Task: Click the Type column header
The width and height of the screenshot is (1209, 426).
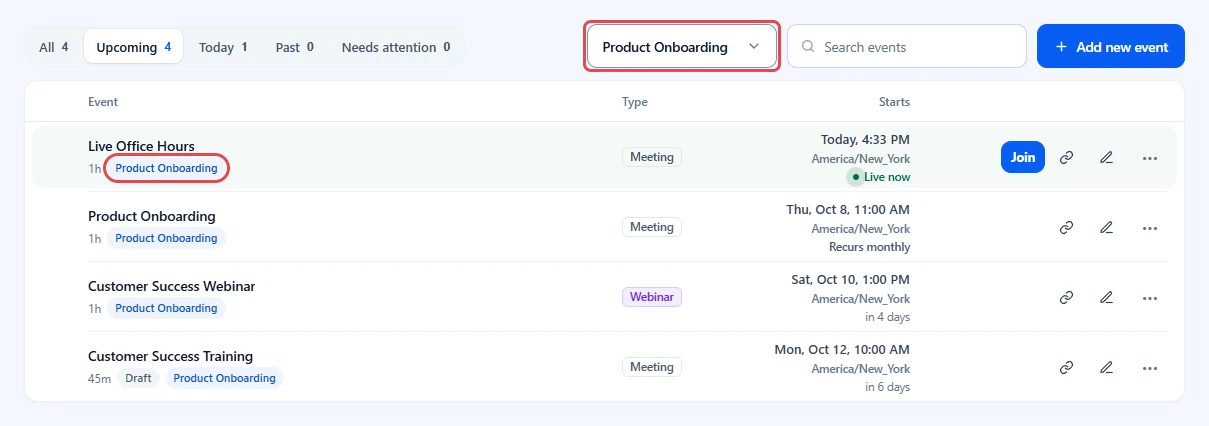Action: click(x=635, y=102)
